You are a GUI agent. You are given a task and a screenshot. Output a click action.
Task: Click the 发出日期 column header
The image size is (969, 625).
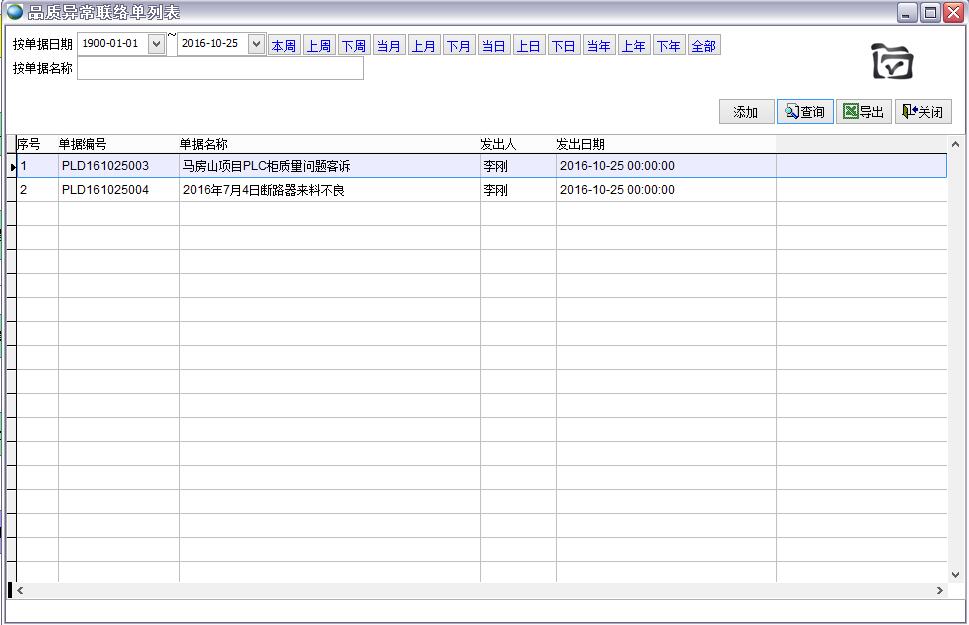click(x=581, y=144)
